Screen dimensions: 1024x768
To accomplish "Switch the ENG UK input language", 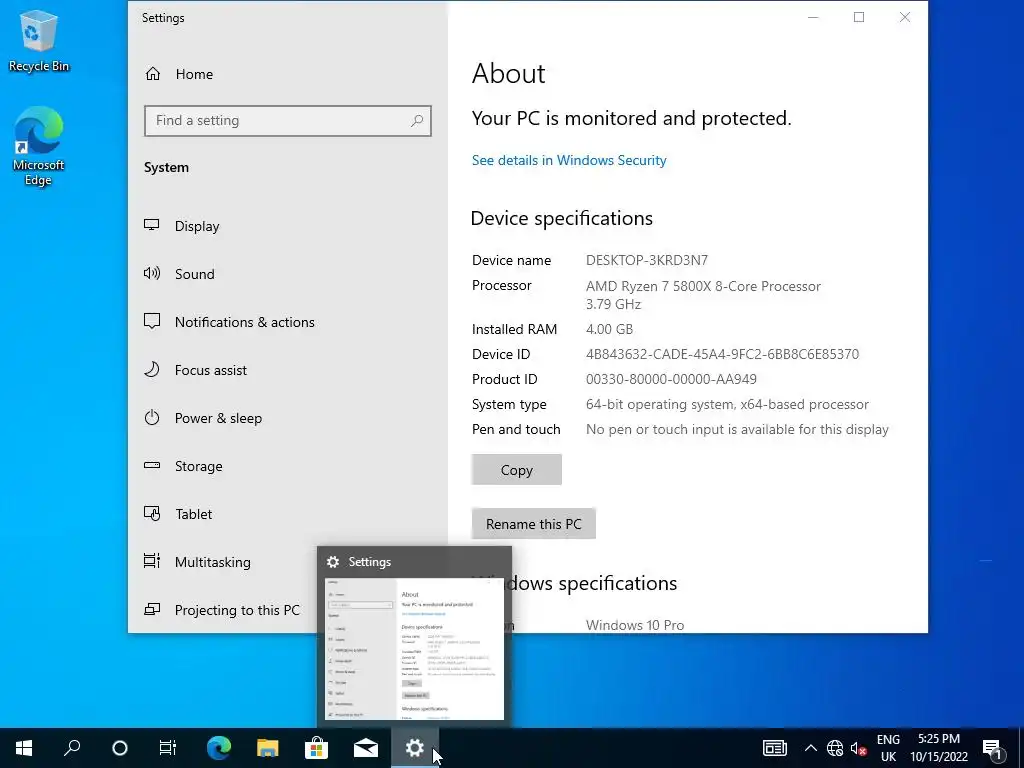I will click(888, 748).
